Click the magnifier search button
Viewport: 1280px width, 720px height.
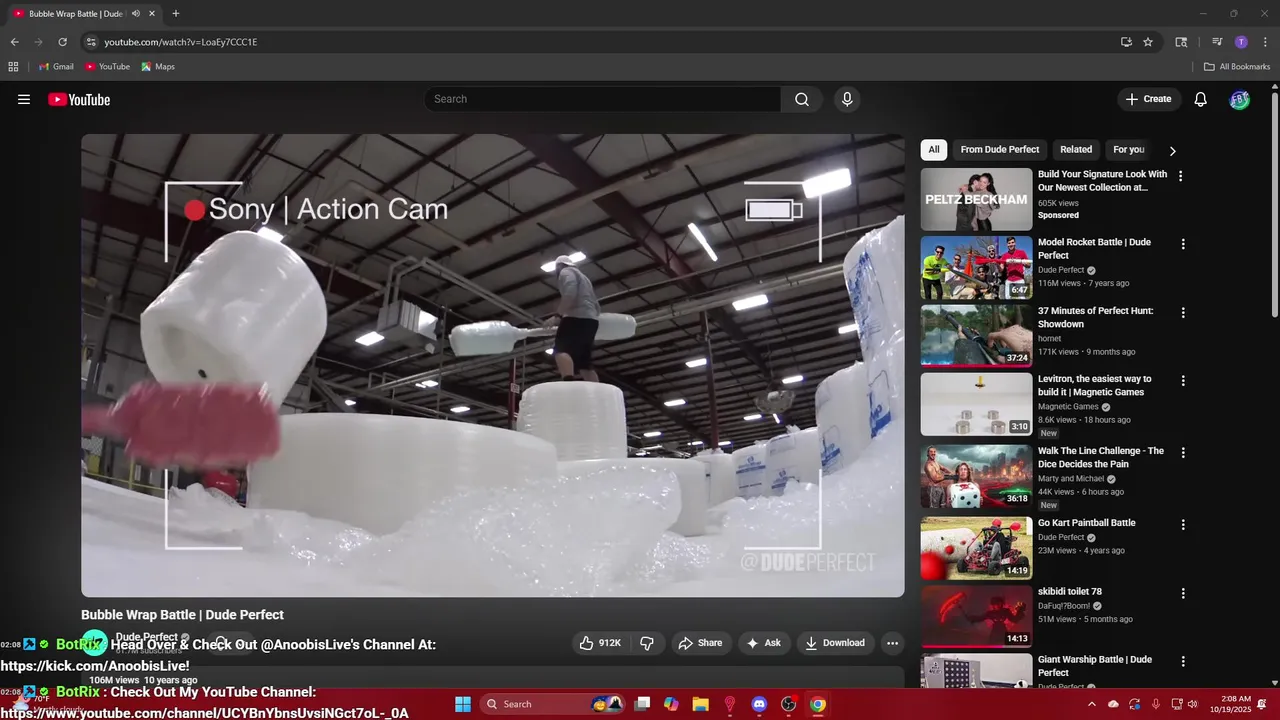point(802,99)
